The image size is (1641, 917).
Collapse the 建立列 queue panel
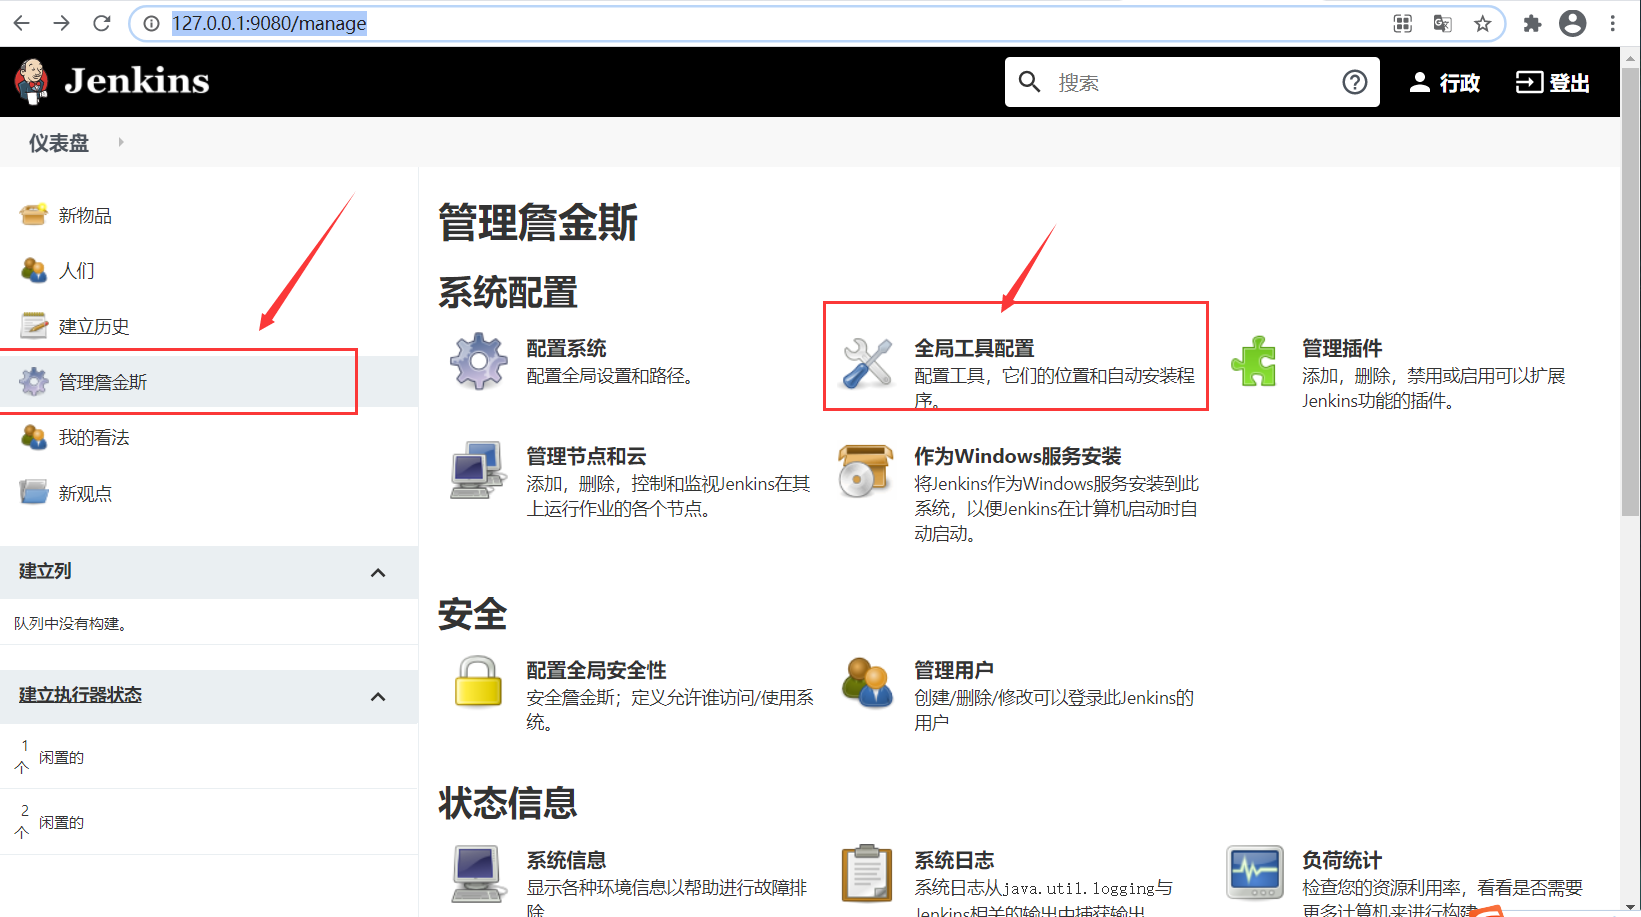(x=378, y=573)
